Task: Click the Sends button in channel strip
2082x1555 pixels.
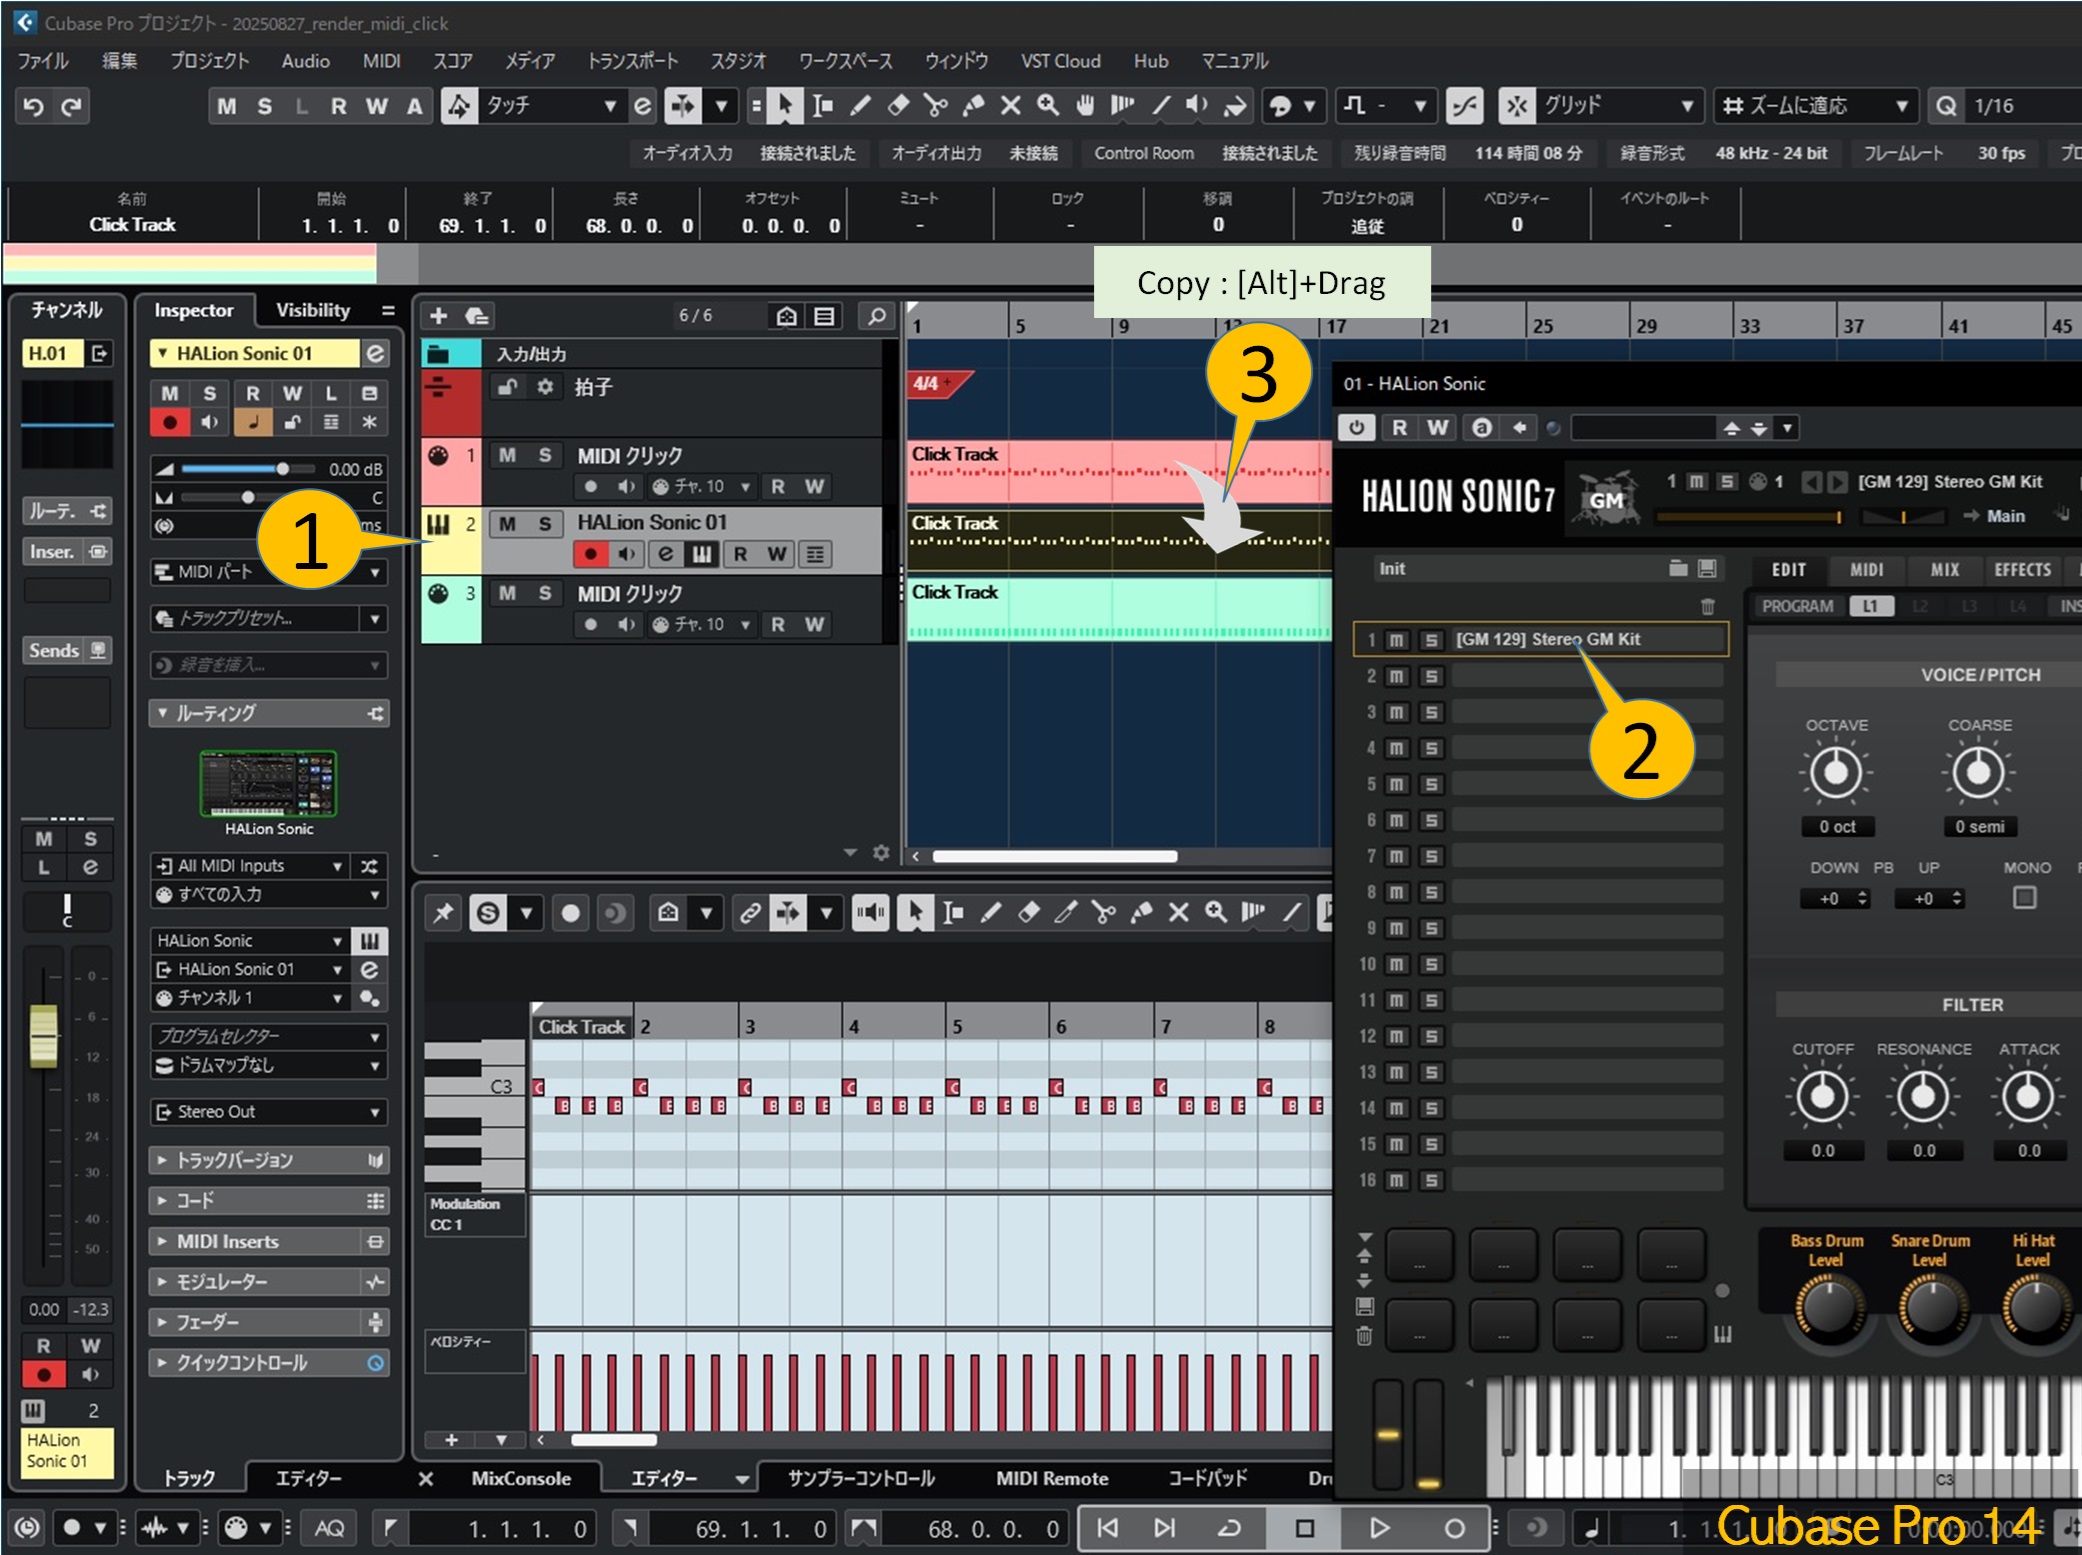Action: (x=67, y=651)
